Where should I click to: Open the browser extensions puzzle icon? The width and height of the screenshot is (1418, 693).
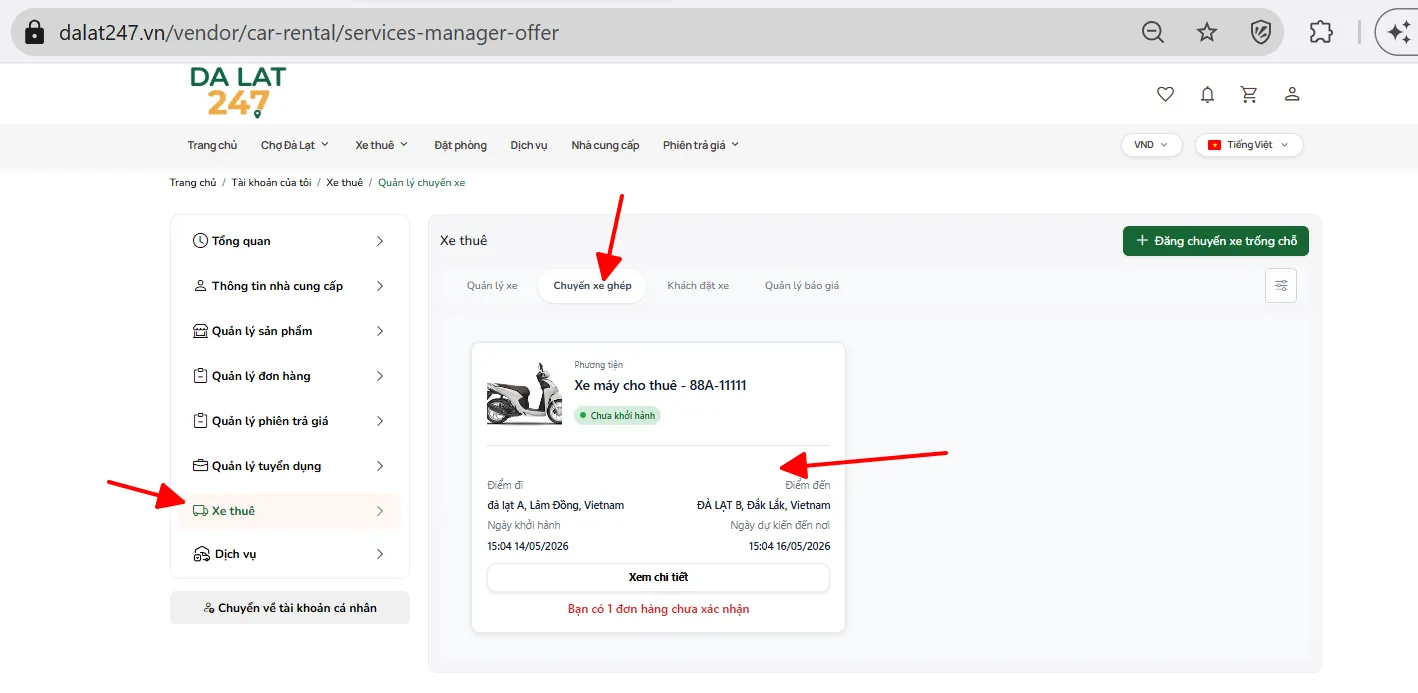pyautogui.click(x=1321, y=32)
